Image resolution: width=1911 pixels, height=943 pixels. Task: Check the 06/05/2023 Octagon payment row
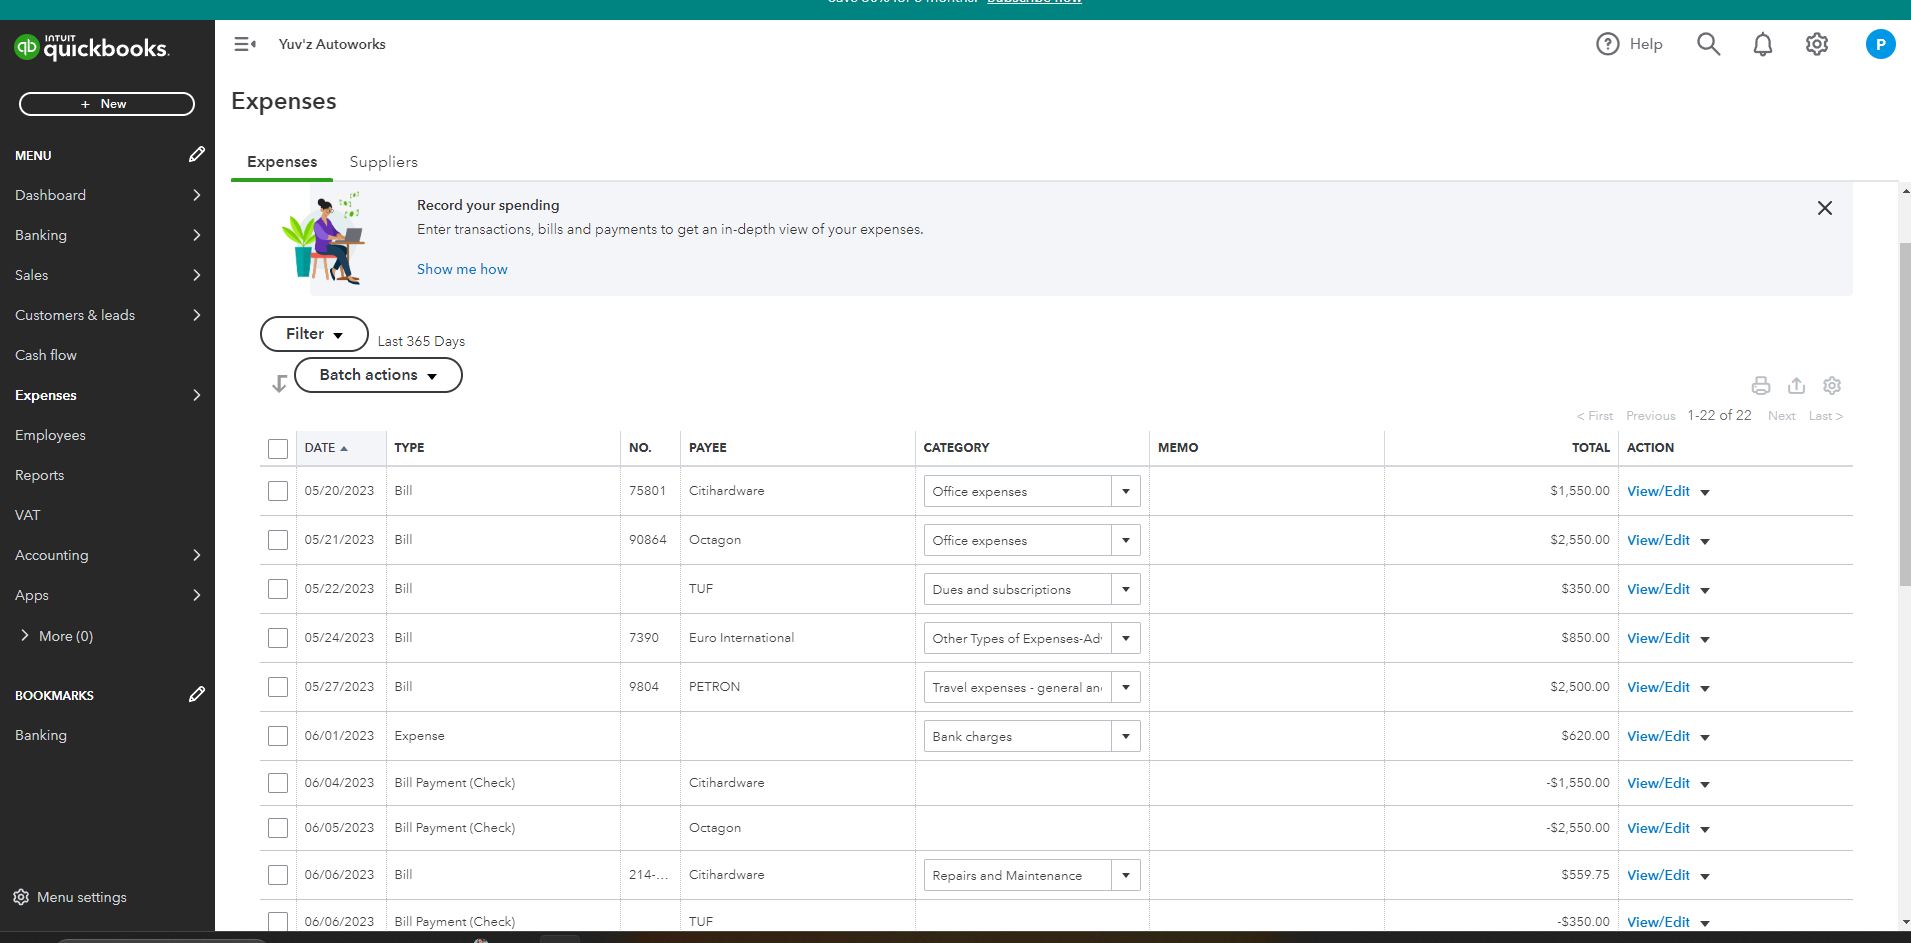278,828
